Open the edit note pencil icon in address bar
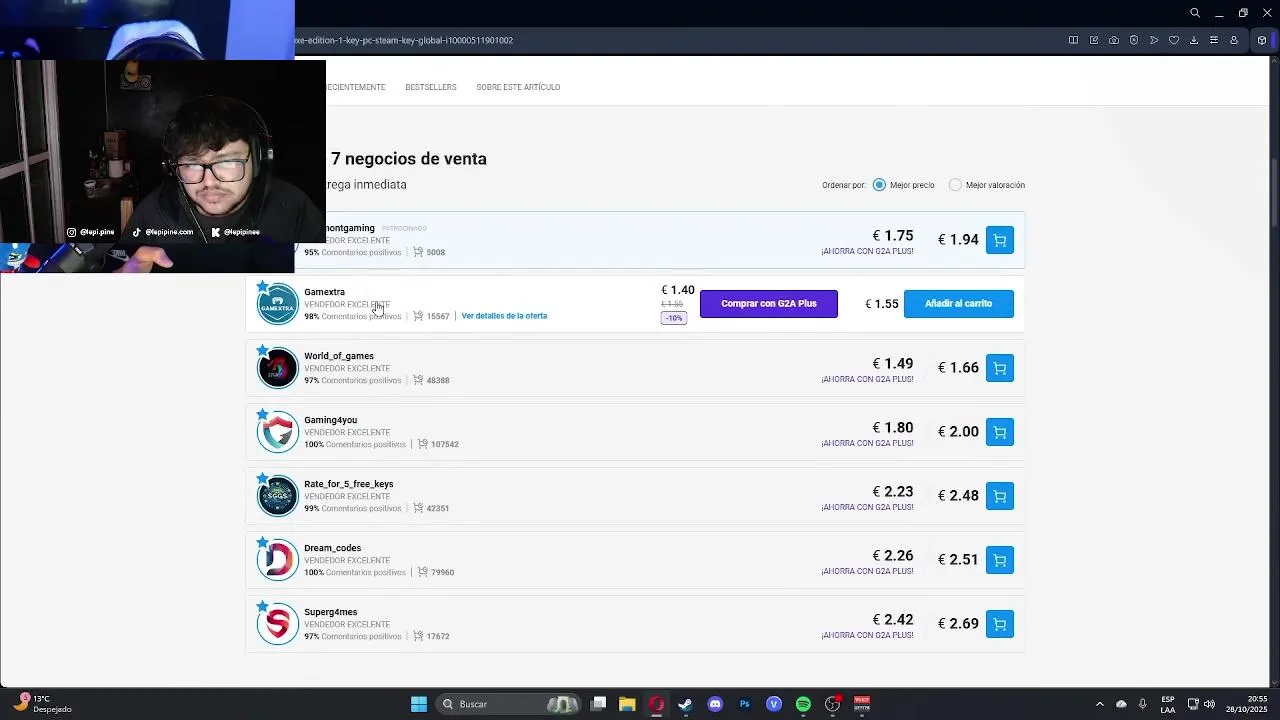The image size is (1280, 720). point(1094,40)
